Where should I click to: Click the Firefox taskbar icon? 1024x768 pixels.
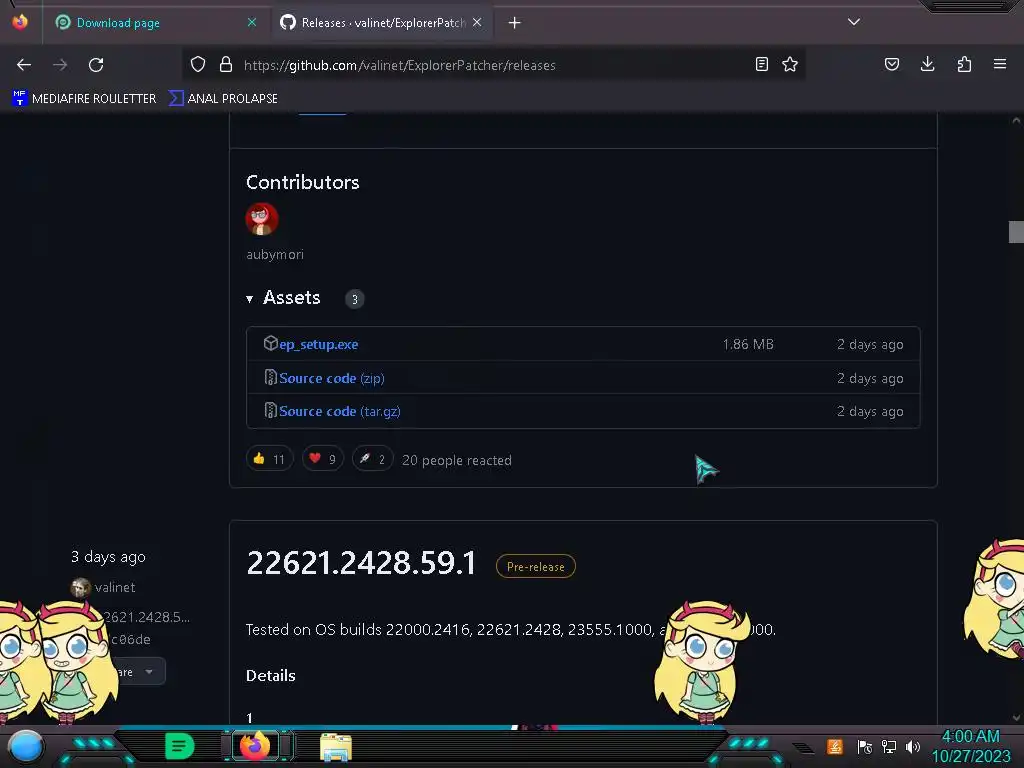point(255,745)
